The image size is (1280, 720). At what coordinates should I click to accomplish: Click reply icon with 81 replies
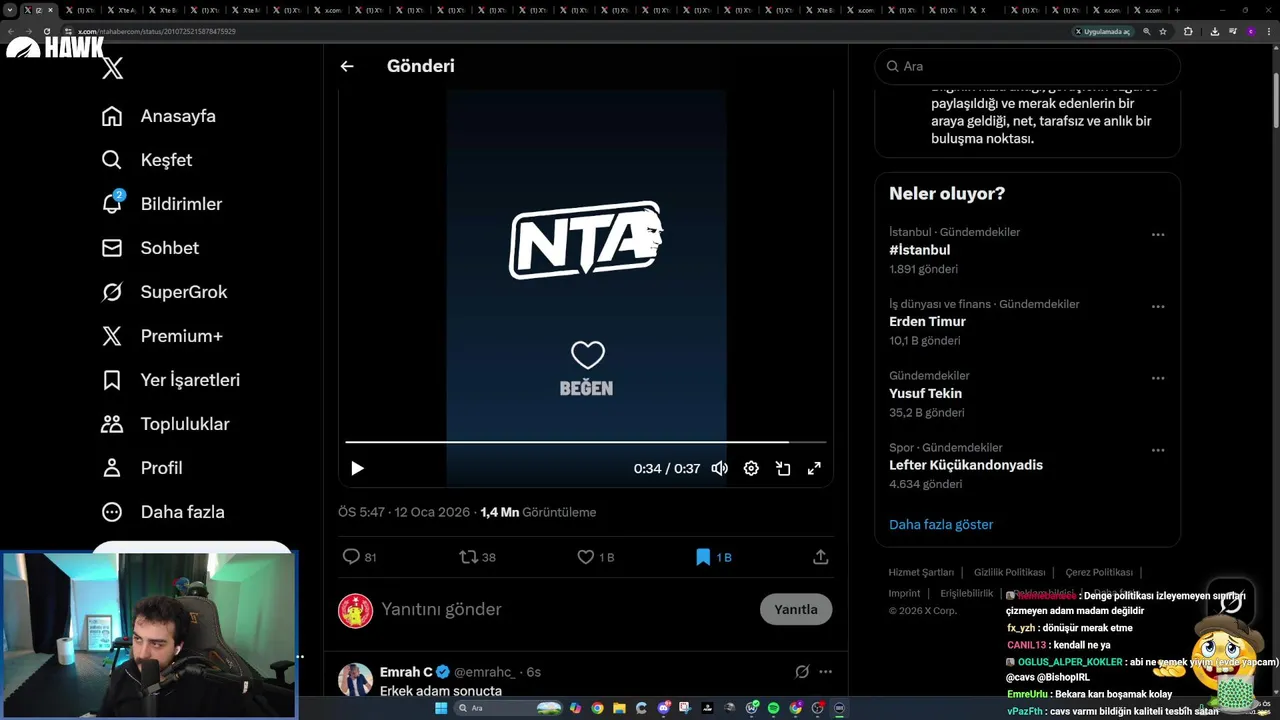(351, 557)
